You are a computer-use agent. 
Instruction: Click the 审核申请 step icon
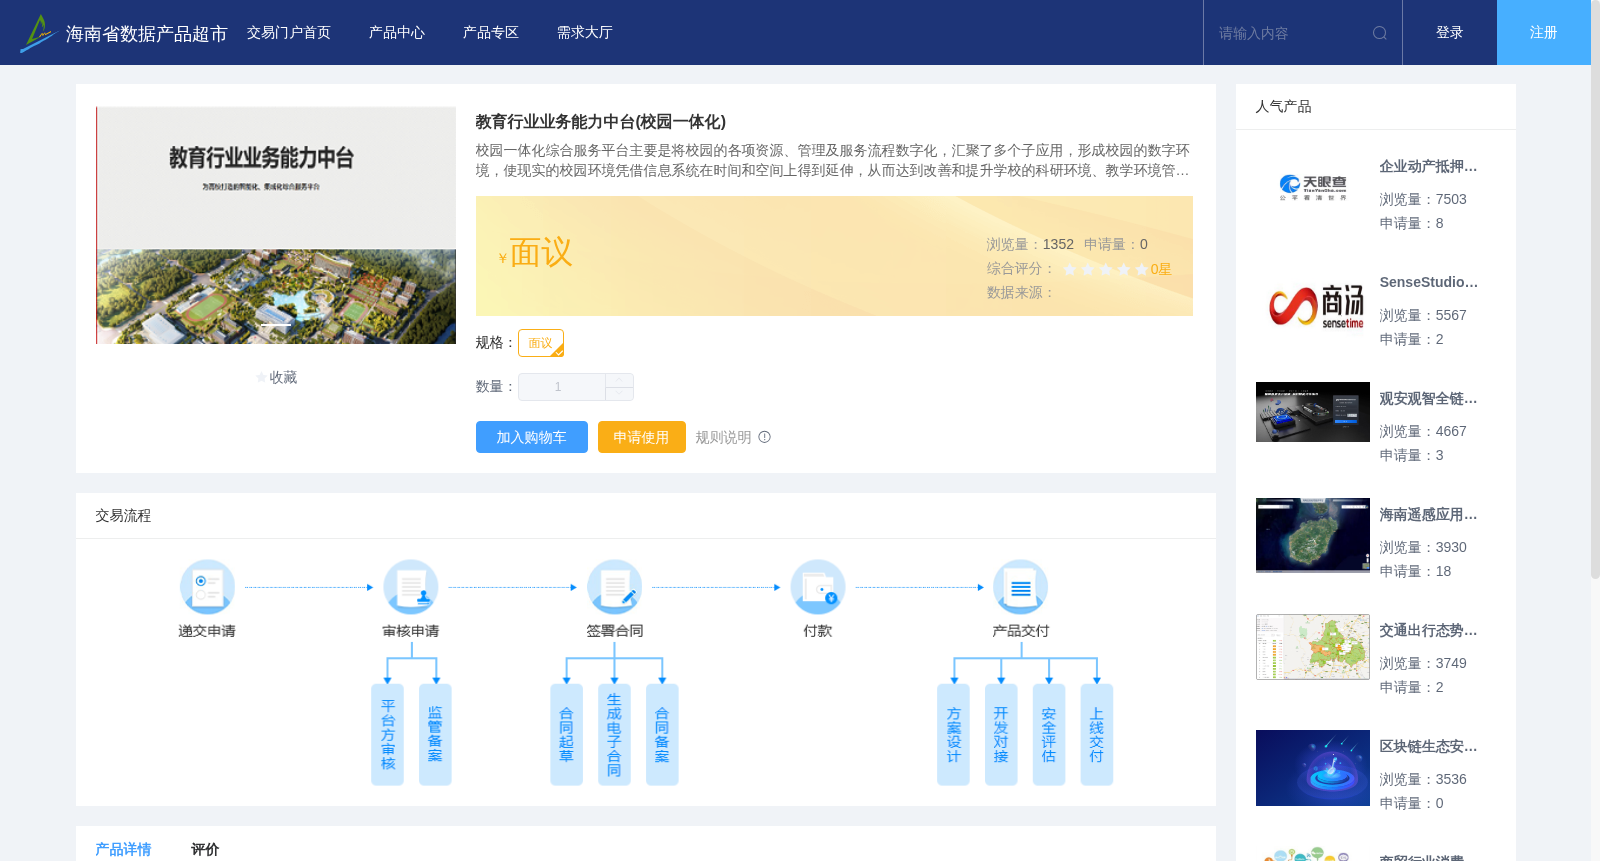[411, 587]
